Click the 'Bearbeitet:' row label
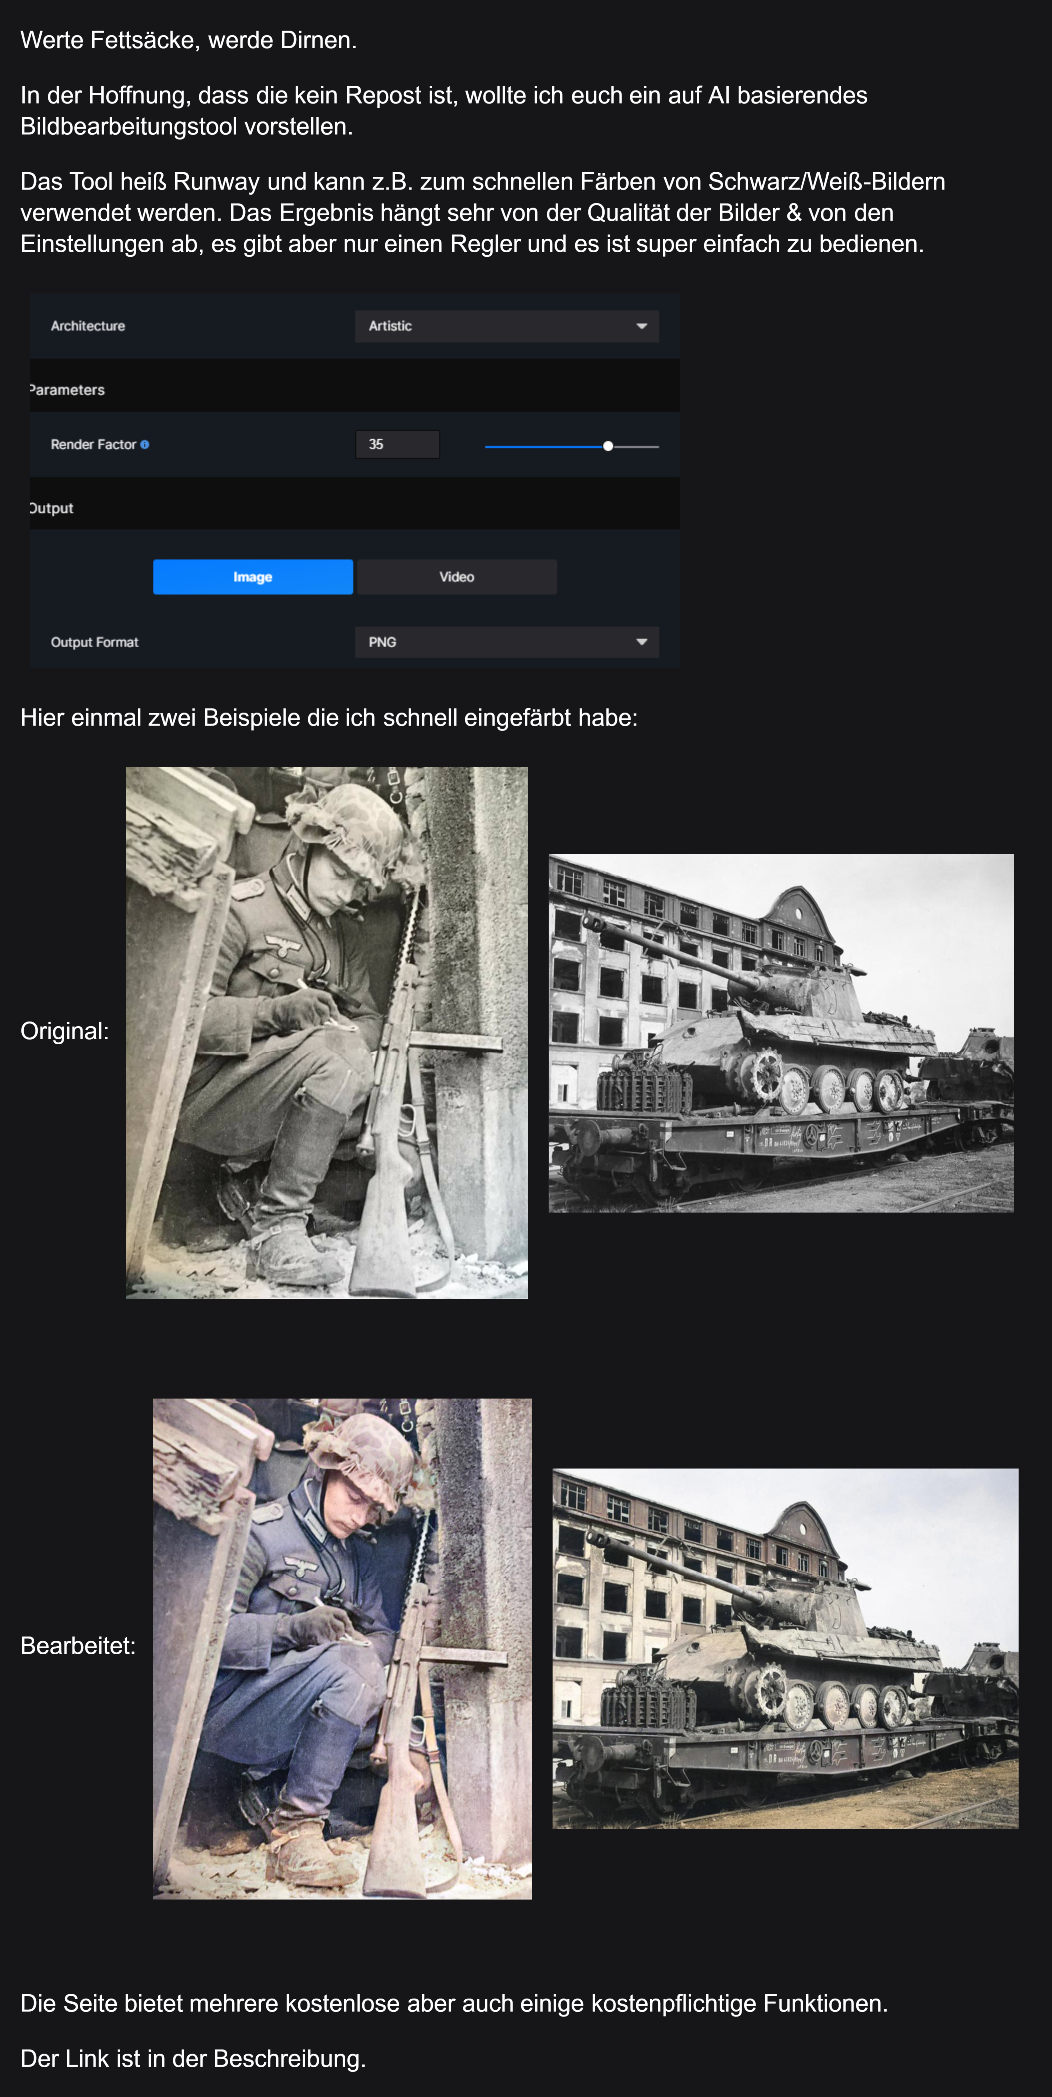1052x2097 pixels. point(78,1646)
